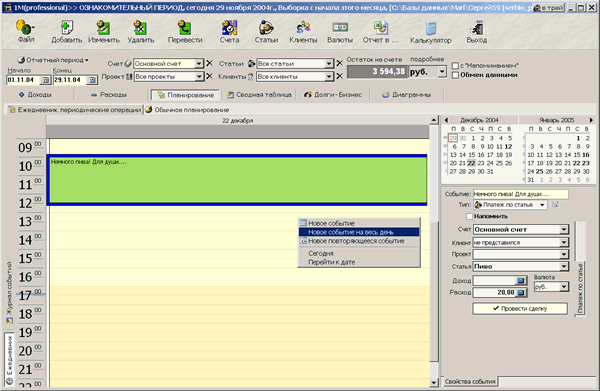Viewport: 600px width, 391px height.
Task: Open the Все клиенты dropdown
Action: pos(329,77)
